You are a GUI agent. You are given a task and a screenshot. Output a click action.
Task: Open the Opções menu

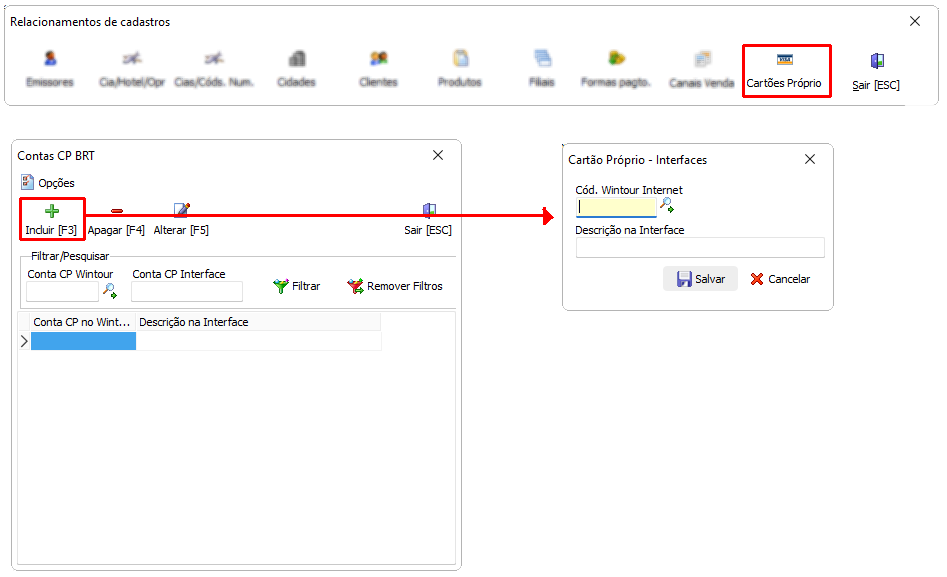(48, 183)
